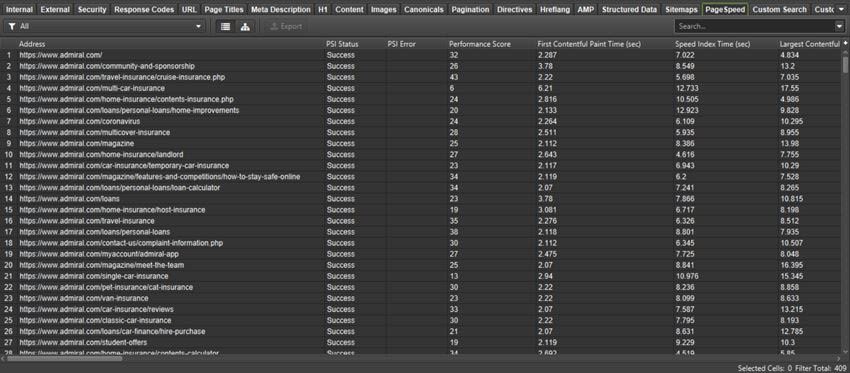Viewport: 850px width, 373px height.
Task: Click the filter funnel icon
Action: [x=12, y=26]
